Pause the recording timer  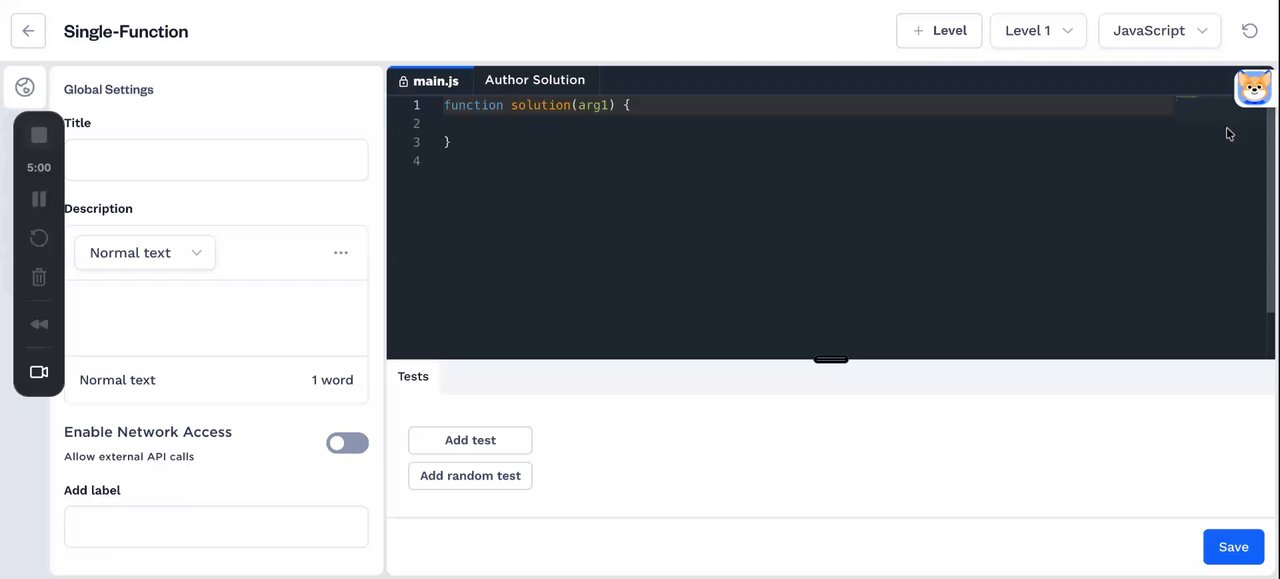[39, 199]
